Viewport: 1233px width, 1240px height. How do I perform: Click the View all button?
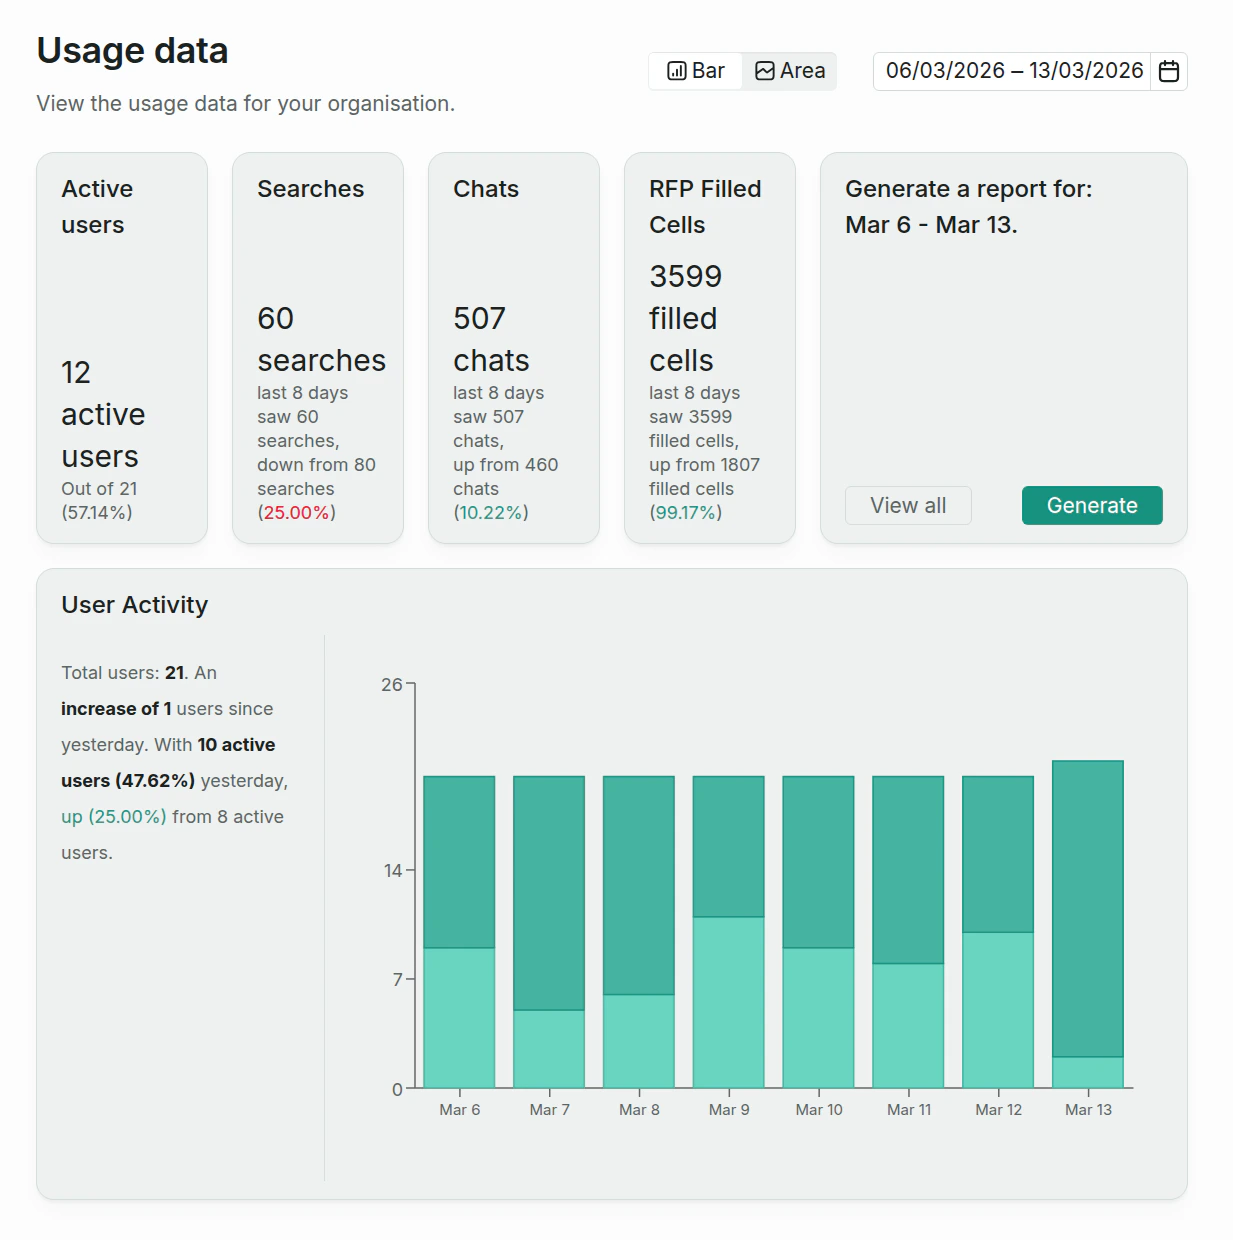coord(907,505)
